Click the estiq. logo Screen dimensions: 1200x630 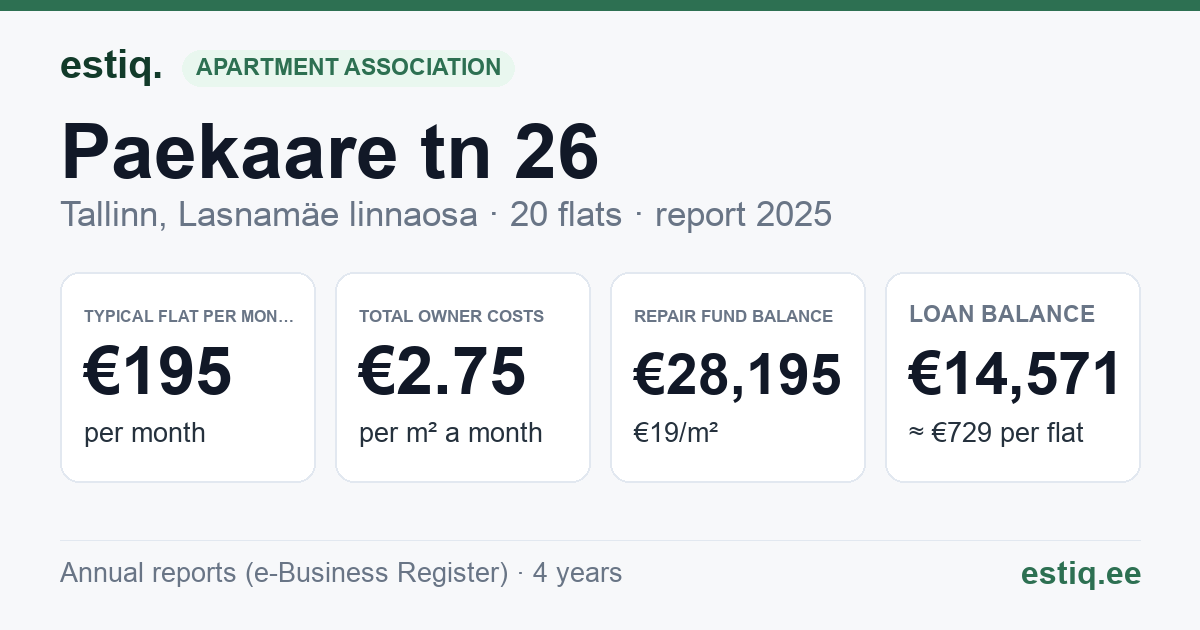pyautogui.click(x=111, y=66)
